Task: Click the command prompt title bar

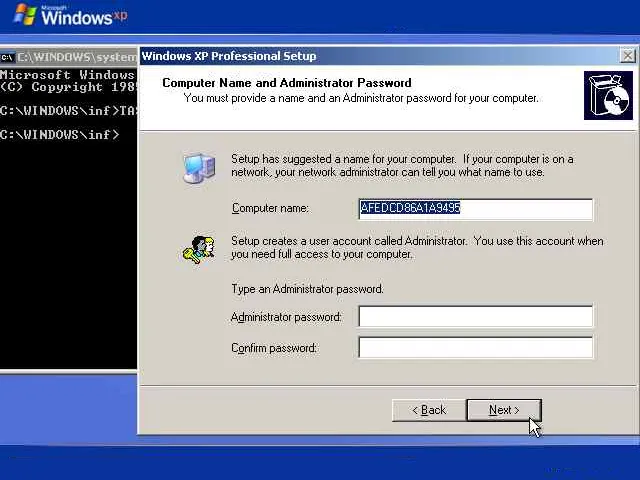Action: (69, 57)
